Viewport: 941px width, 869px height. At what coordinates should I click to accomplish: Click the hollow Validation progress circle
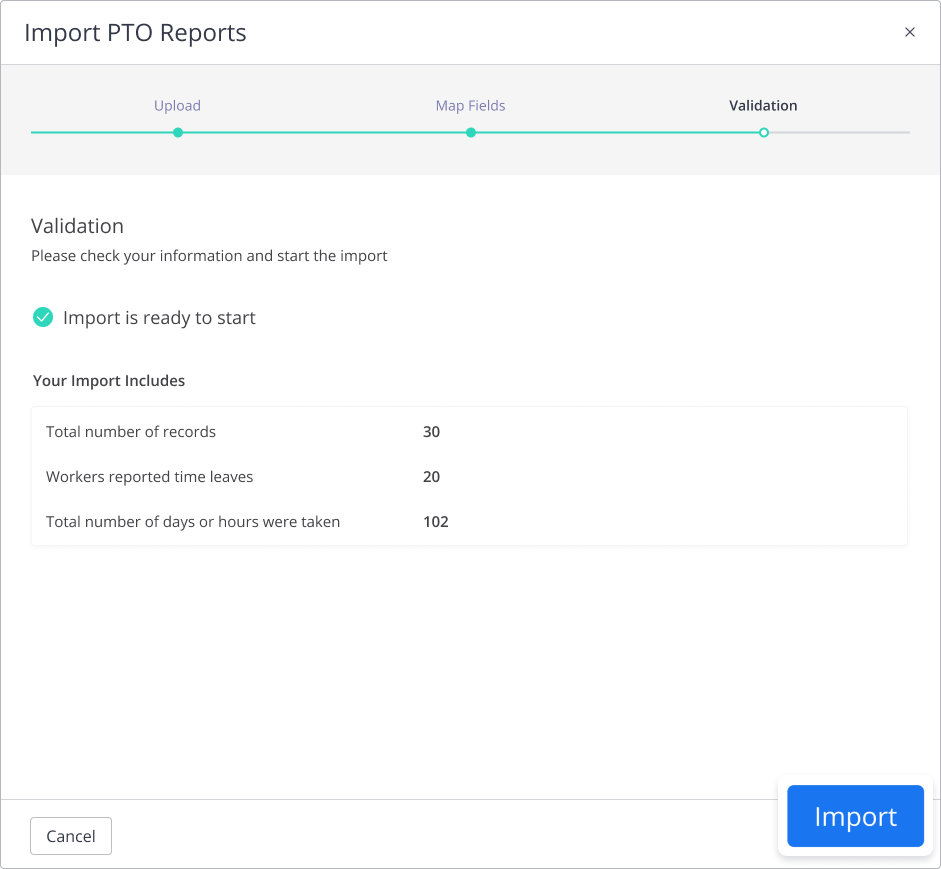[x=763, y=131]
